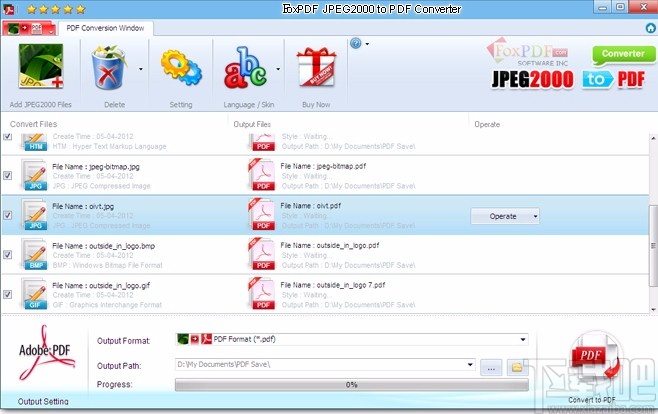
Task: Click the blue help question mark icon
Action: click(x=355, y=43)
